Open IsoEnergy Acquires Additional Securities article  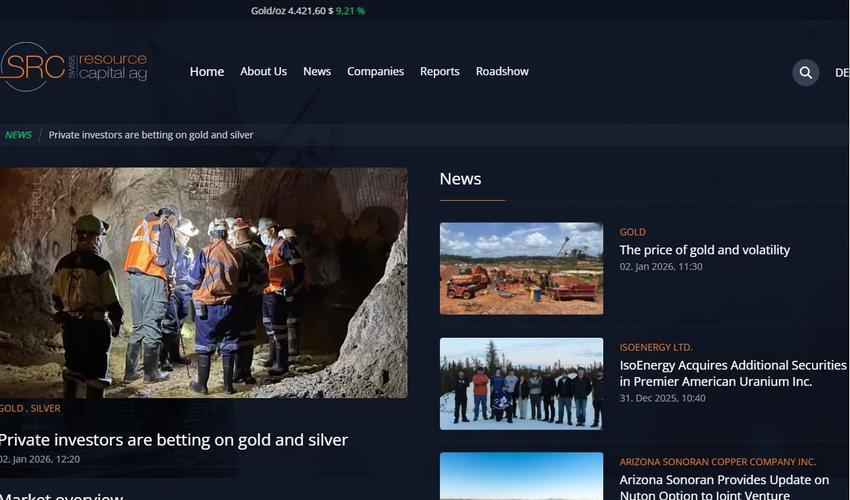tap(733, 373)
